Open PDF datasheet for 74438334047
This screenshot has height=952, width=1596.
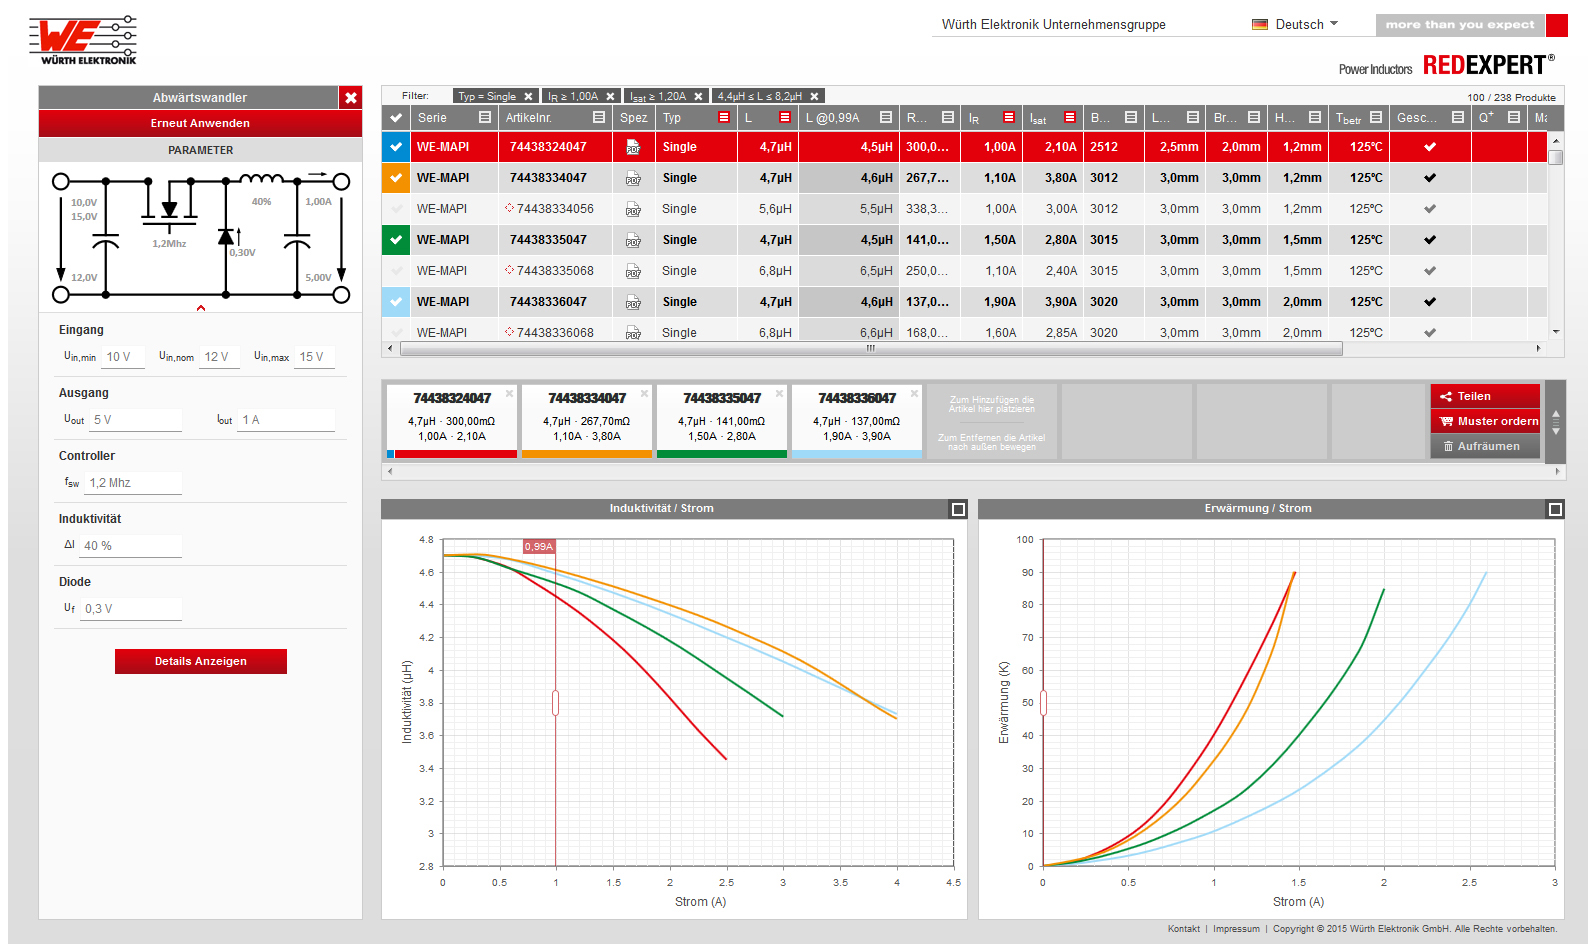pos(633,178)
